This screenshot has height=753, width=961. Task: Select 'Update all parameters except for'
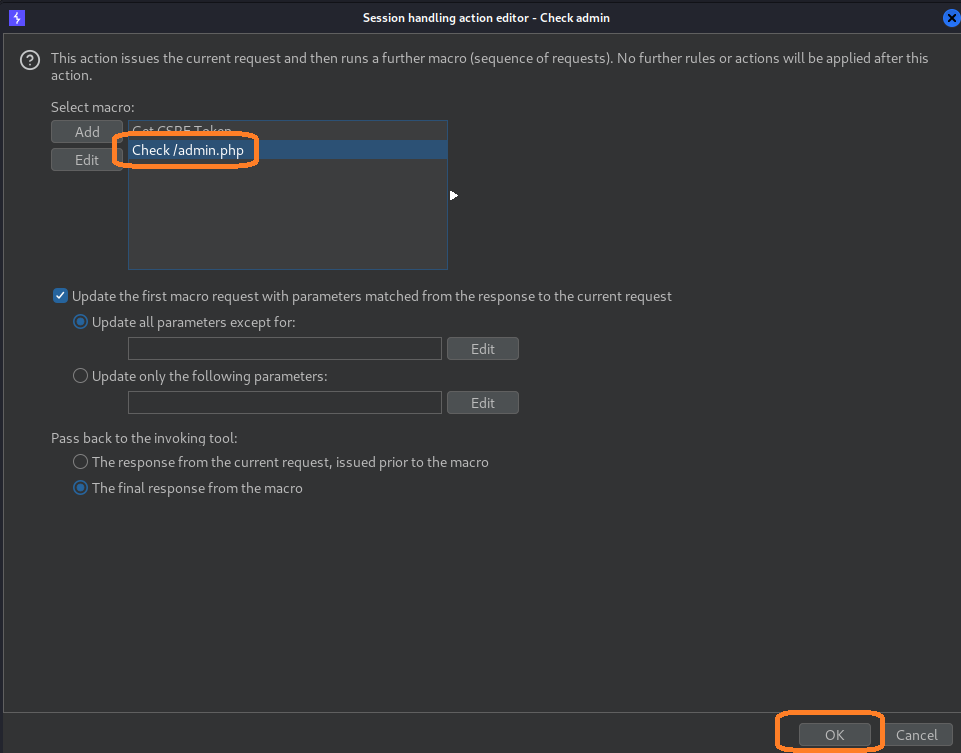pos(80,321)
